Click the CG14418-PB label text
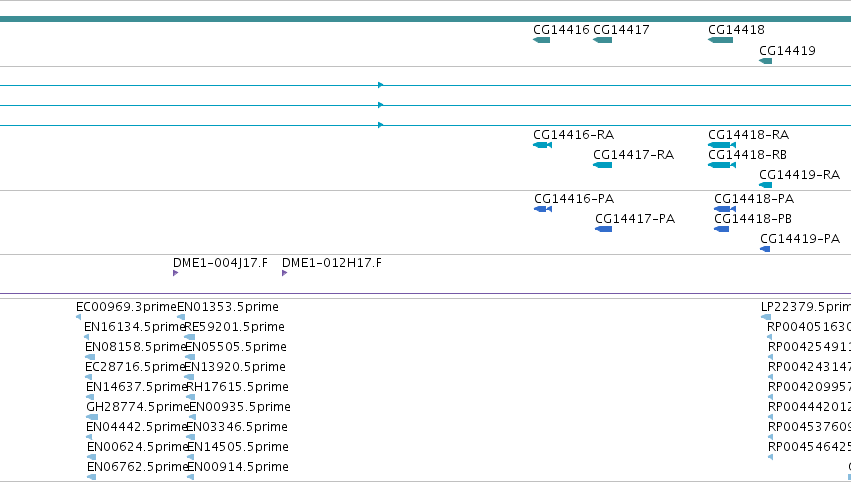The height and width of the screenshot is (482, 851). pos(753,219)
